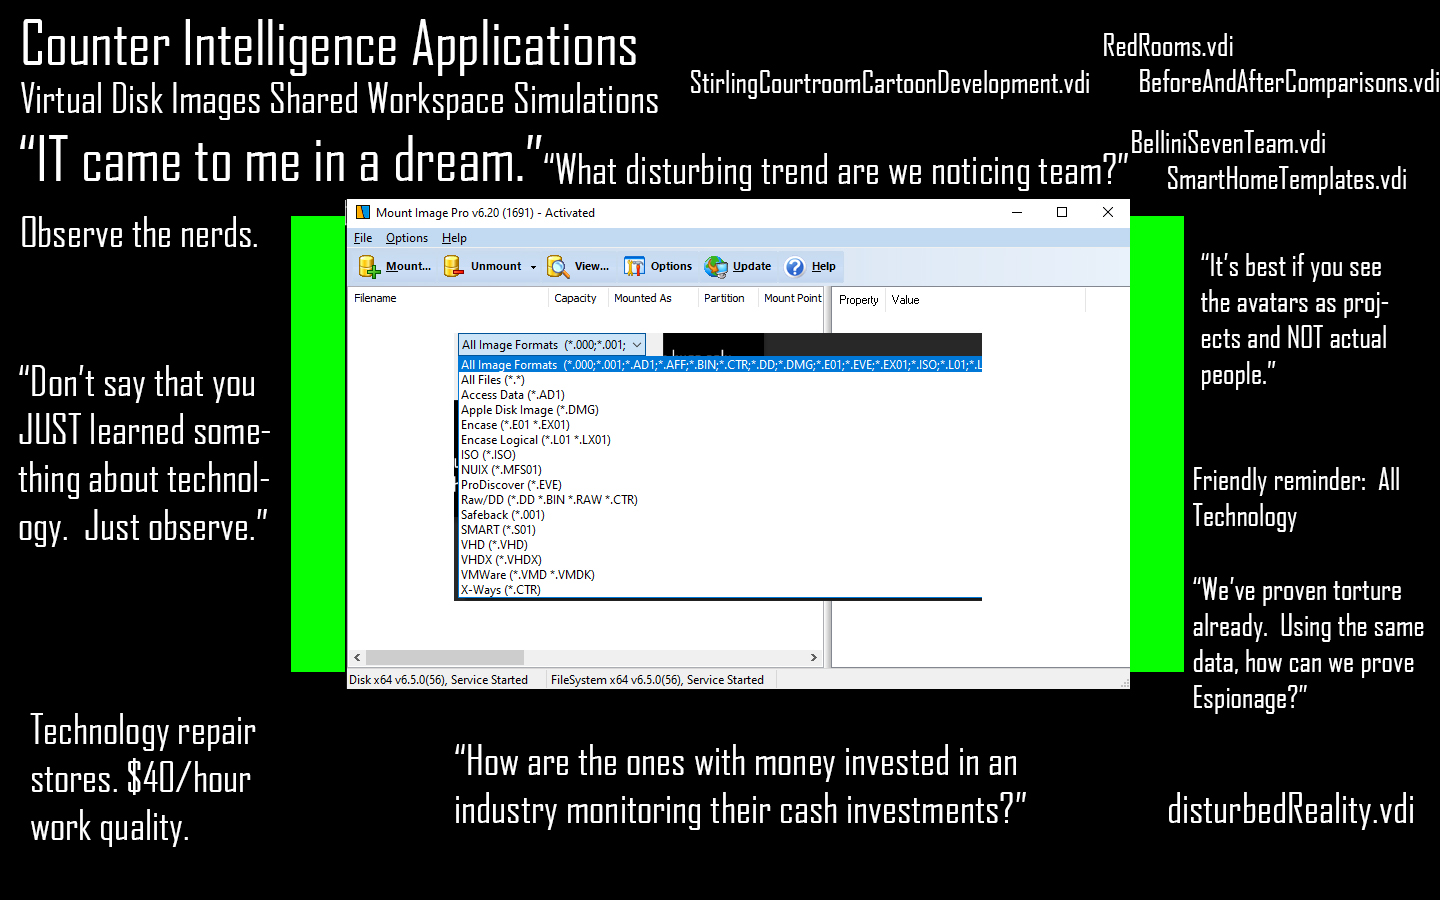Click the horizontal scrollbar thumb

[444, 657]
